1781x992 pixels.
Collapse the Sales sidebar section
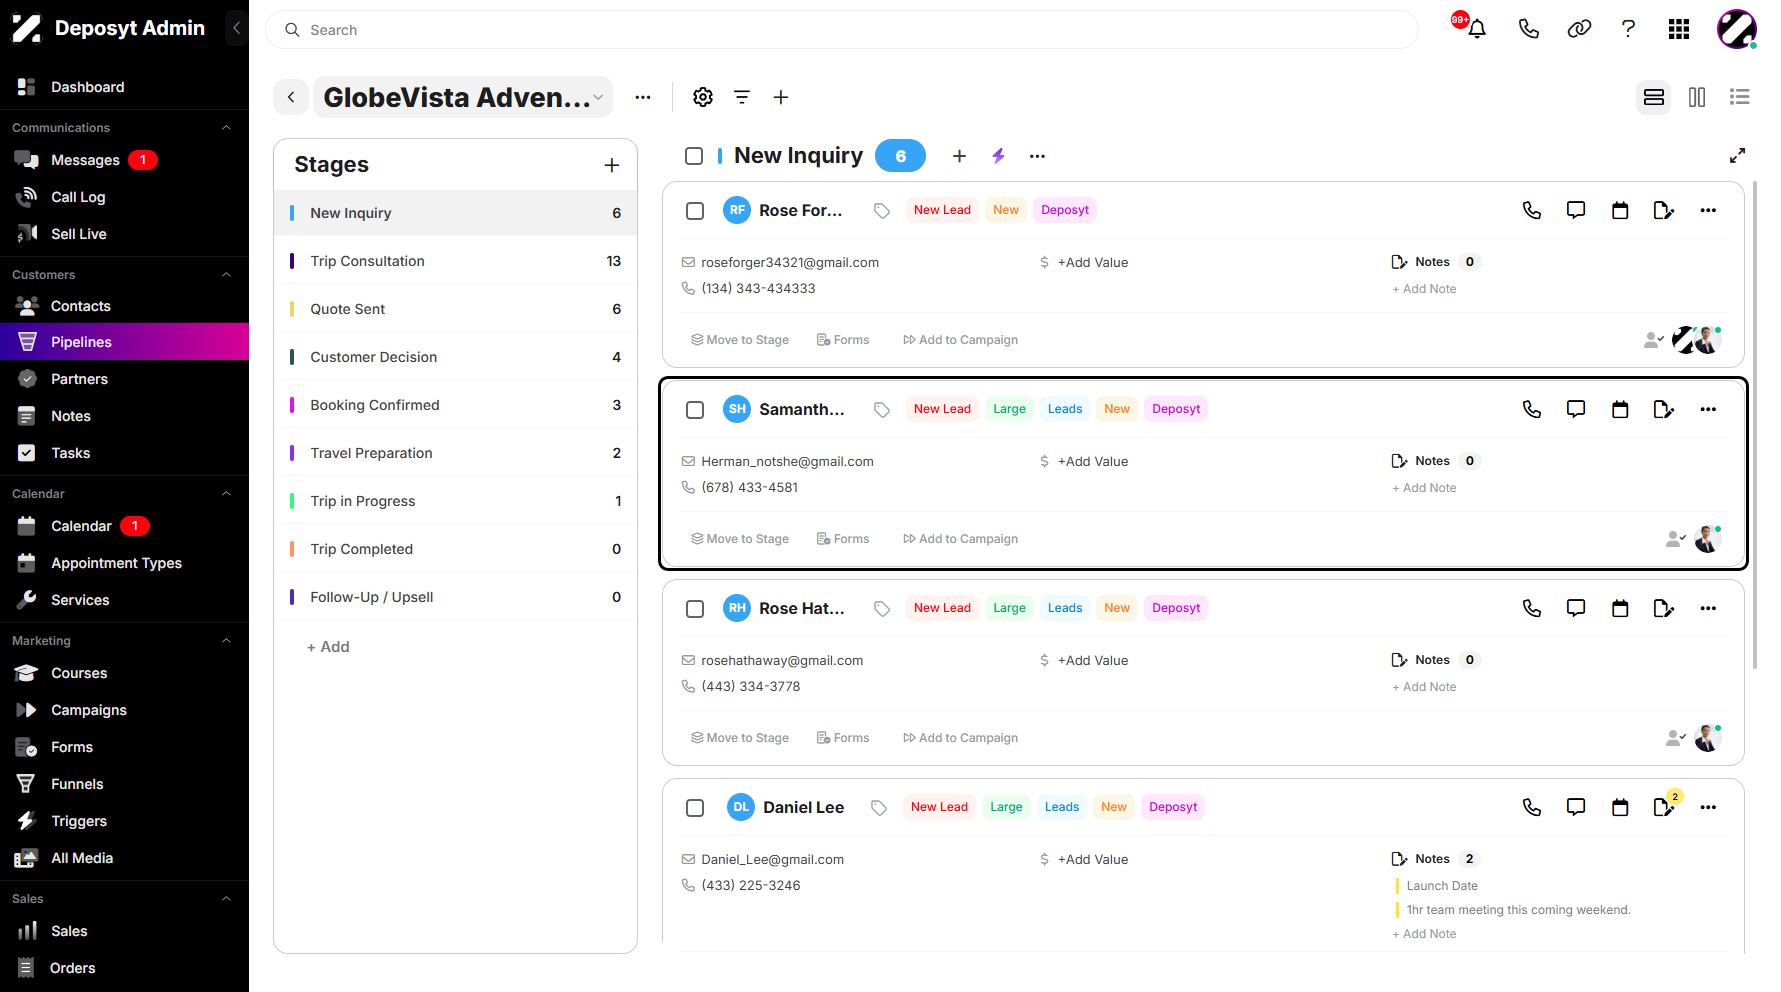coord(226,899)
